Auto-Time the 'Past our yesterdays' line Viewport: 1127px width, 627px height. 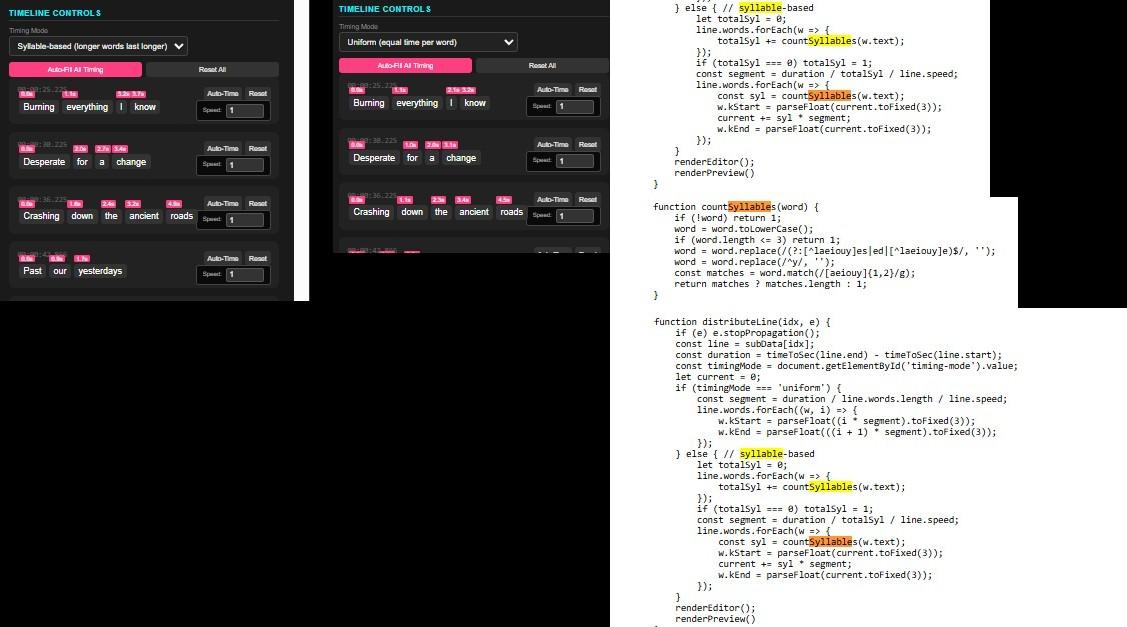click(222, 259)
